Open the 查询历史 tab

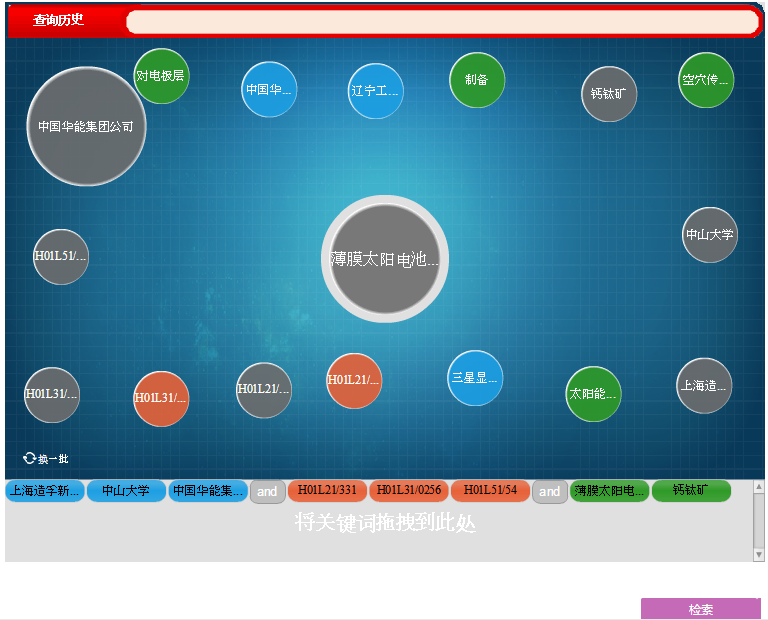59,21
